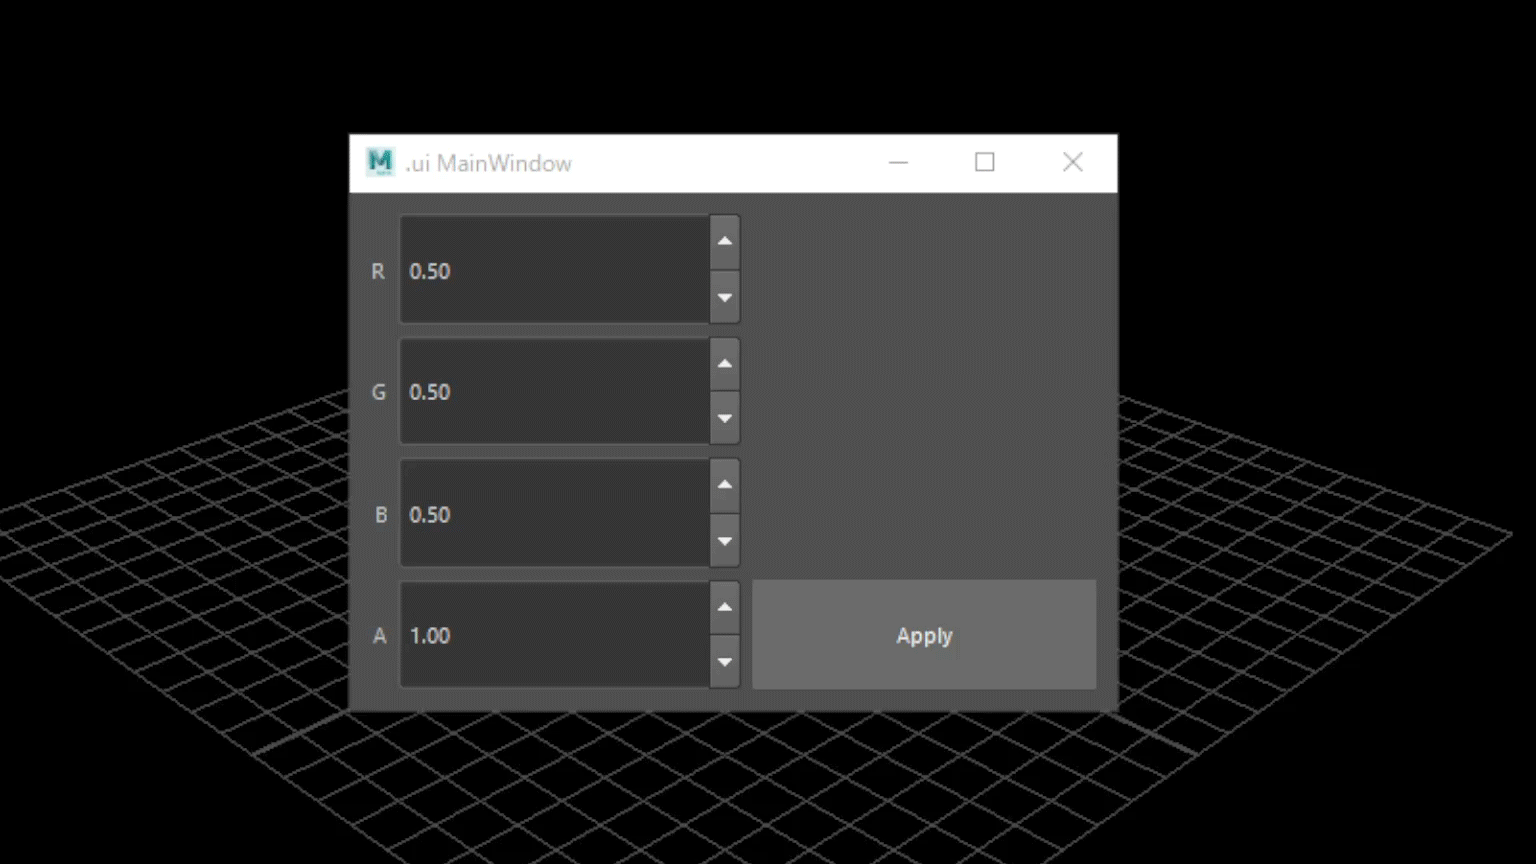Click the Maya logo in title bar
1536x864 pixels.
(380, 162)
